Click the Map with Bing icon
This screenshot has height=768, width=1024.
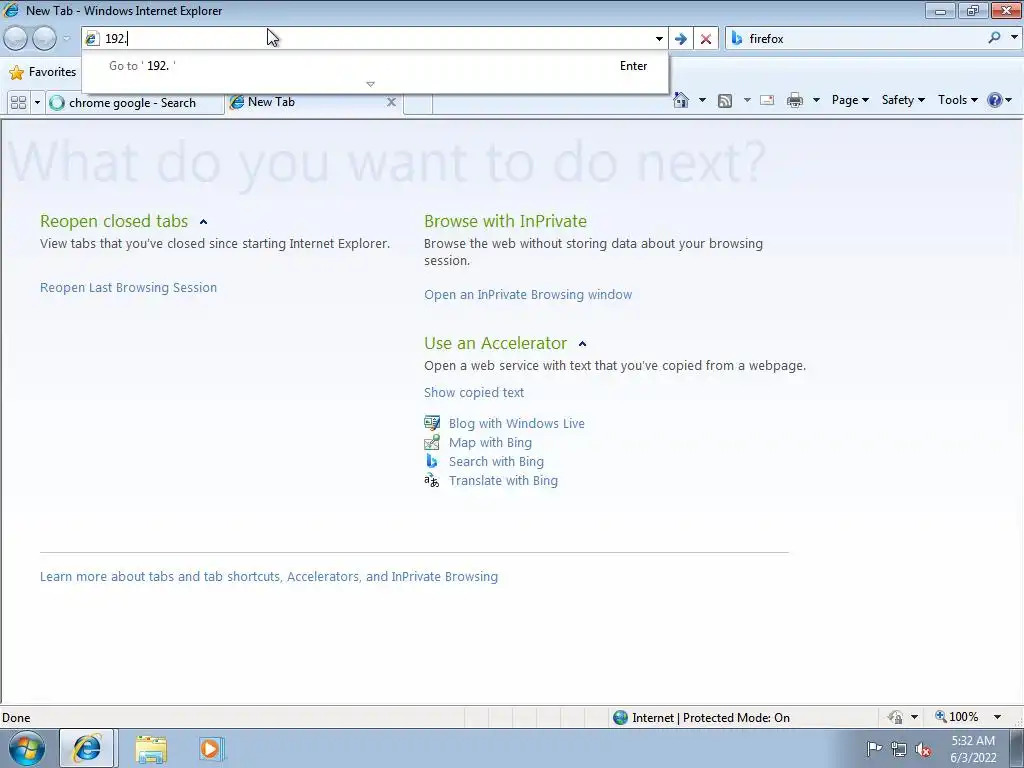coord(432,442)
